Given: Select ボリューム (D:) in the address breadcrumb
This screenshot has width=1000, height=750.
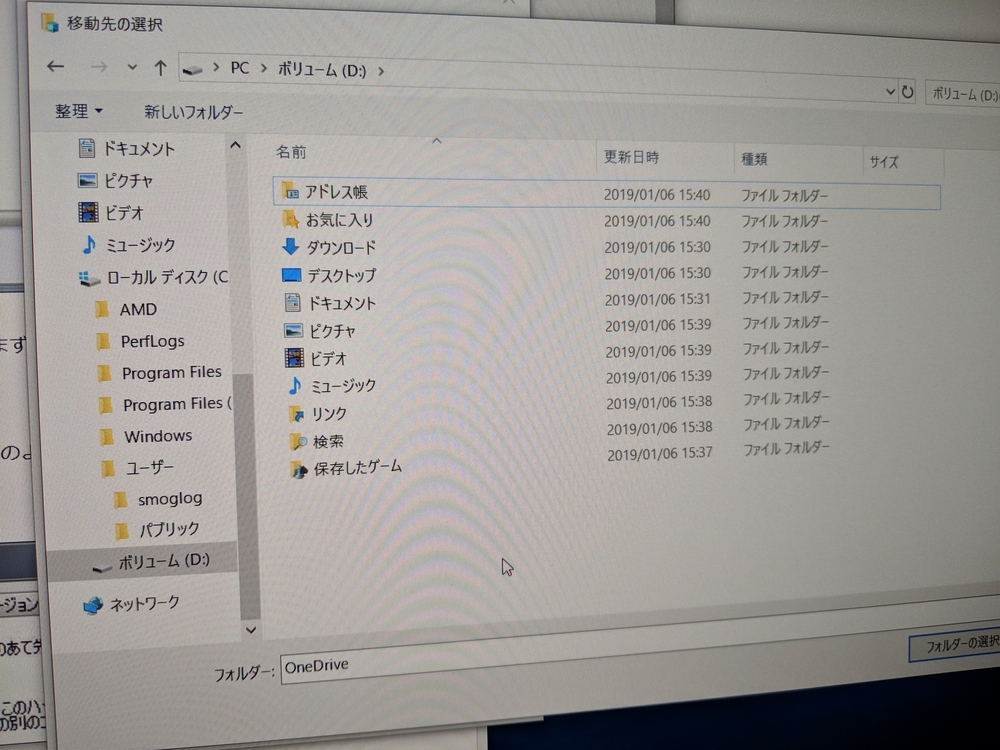Looking at the screenshot, I should click(x=322, y=70).
